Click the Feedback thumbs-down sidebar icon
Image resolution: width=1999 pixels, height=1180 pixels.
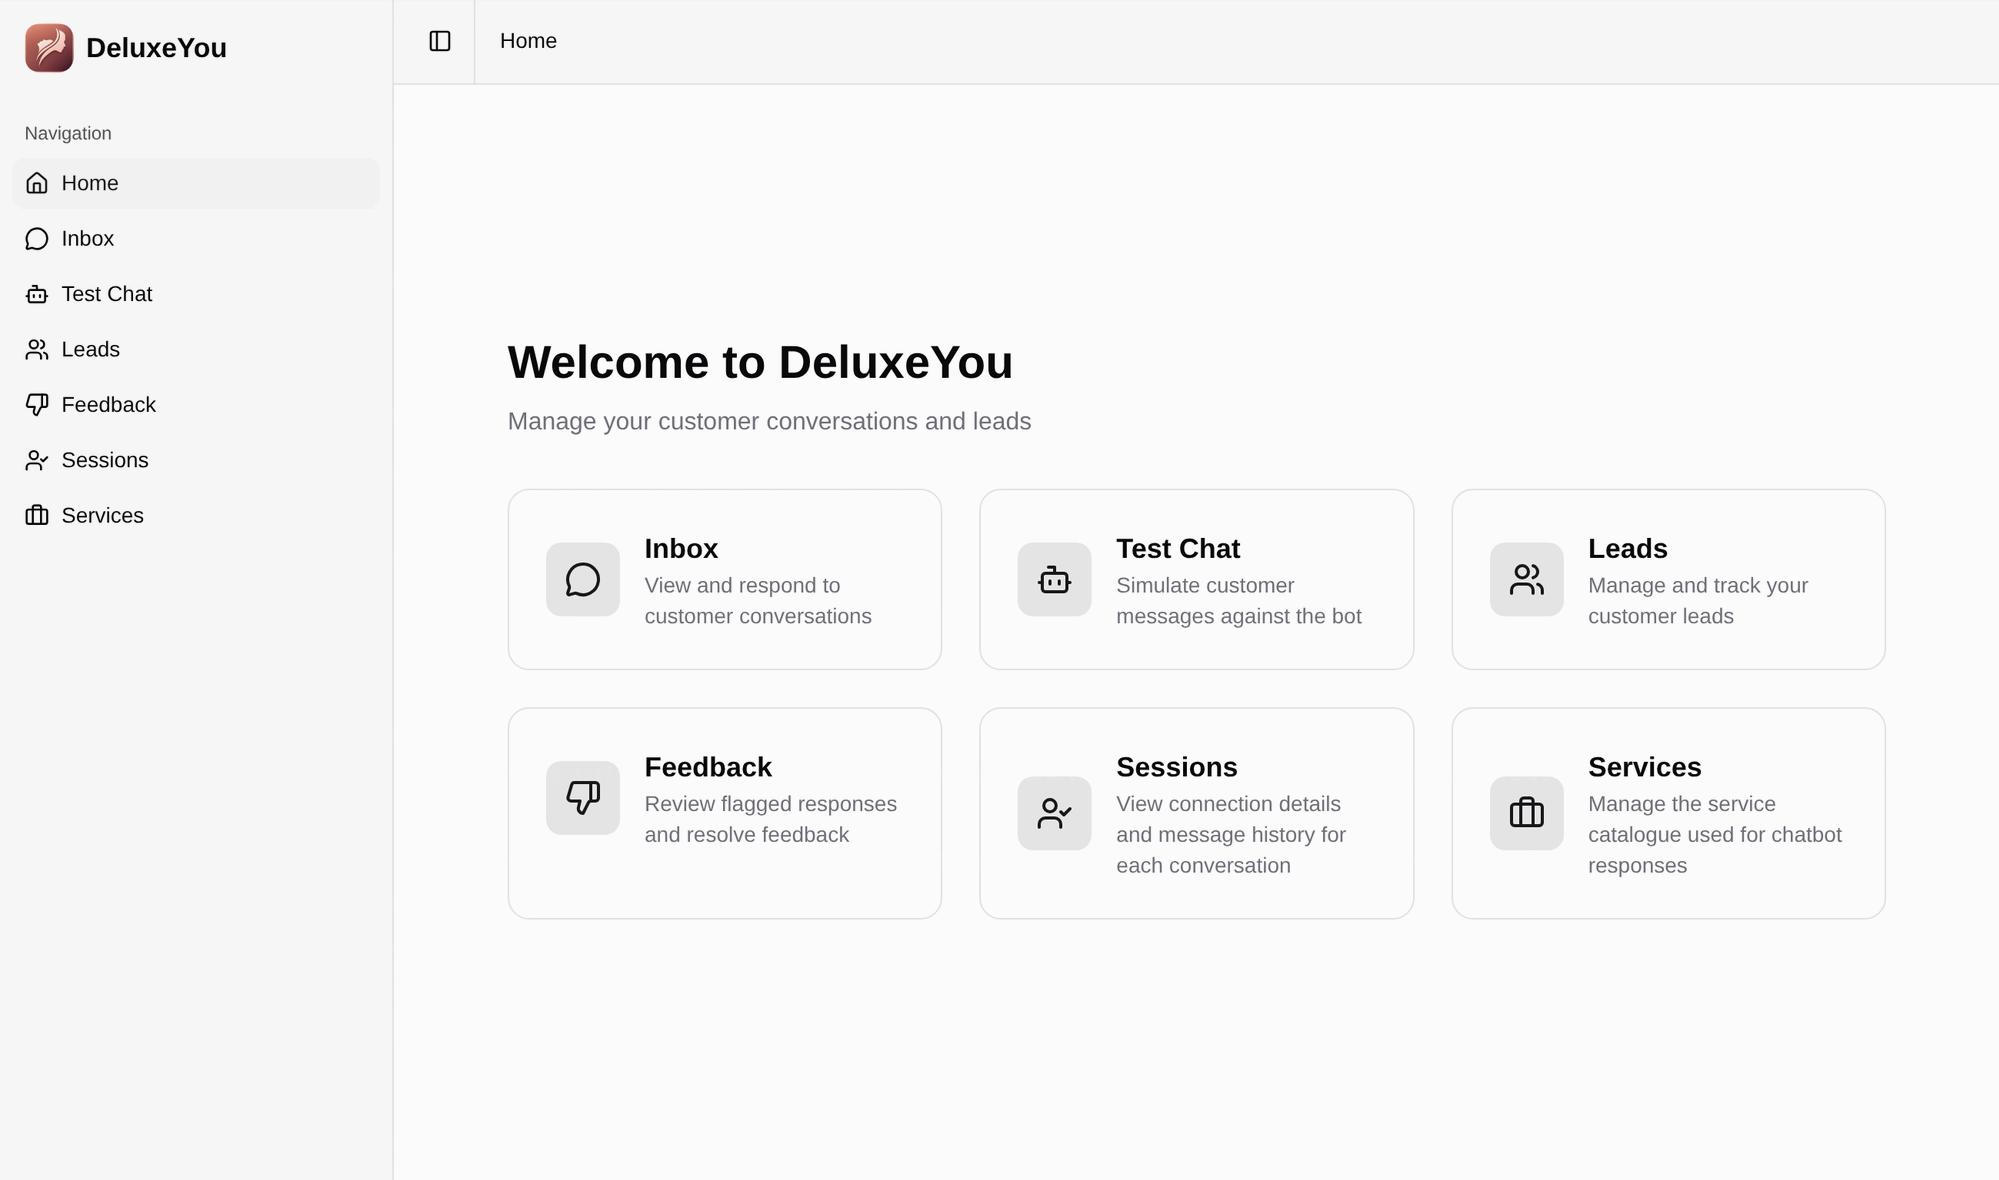[x=37, y=405]
